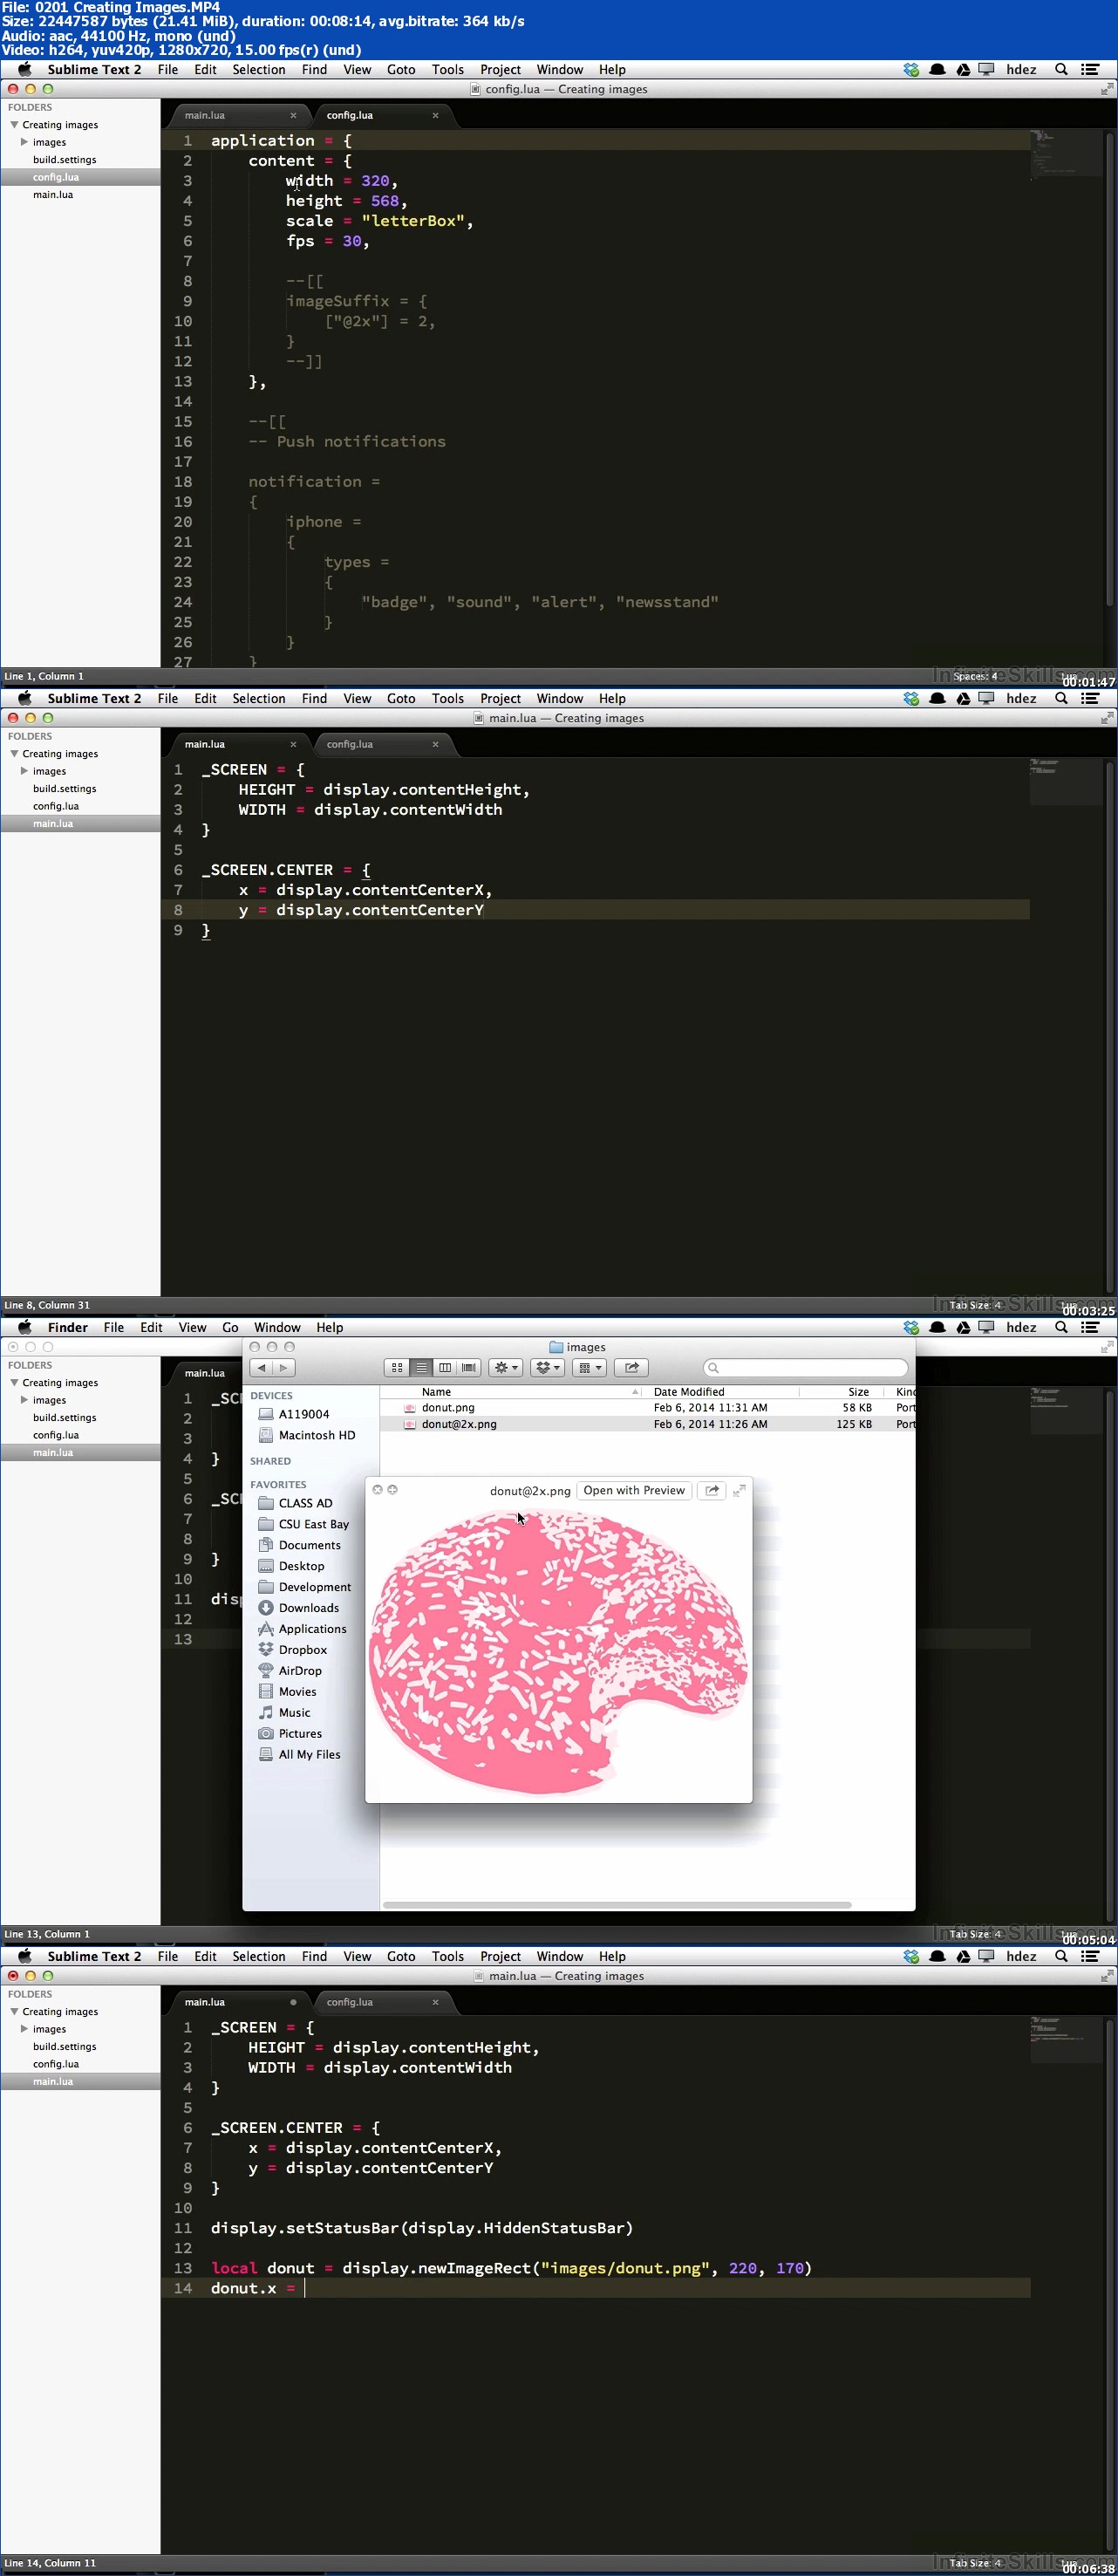Open Goto menu in config.lua window frame
The height and width of the screenshot is (2576, 1118).
coord(401,69)
